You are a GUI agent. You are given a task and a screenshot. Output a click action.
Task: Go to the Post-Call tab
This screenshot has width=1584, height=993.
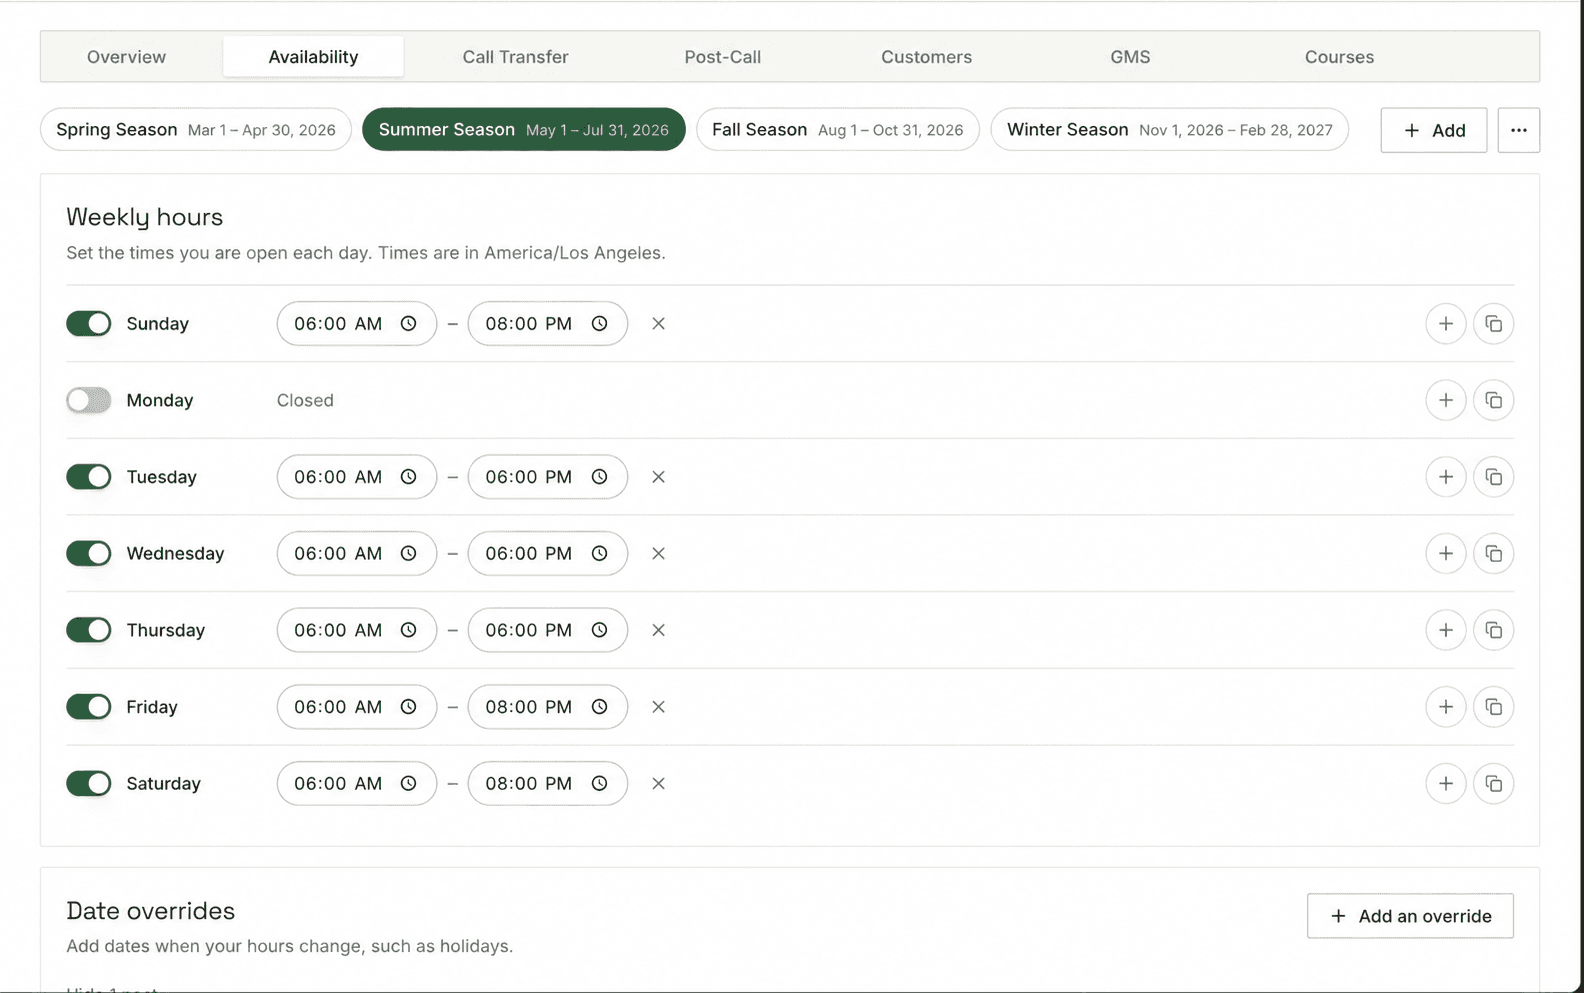coord(722,57)
